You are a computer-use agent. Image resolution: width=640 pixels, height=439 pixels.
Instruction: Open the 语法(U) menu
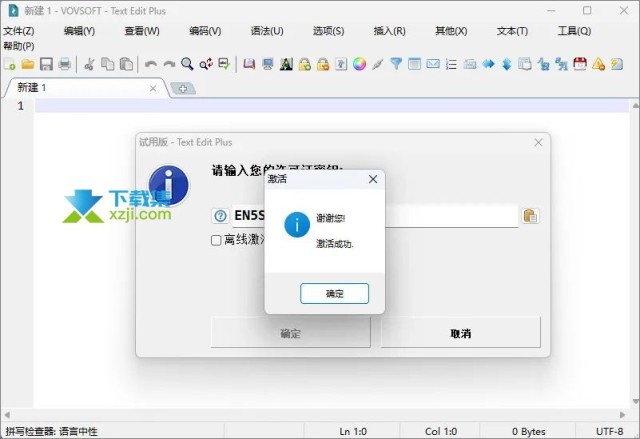tap(267, 31)
